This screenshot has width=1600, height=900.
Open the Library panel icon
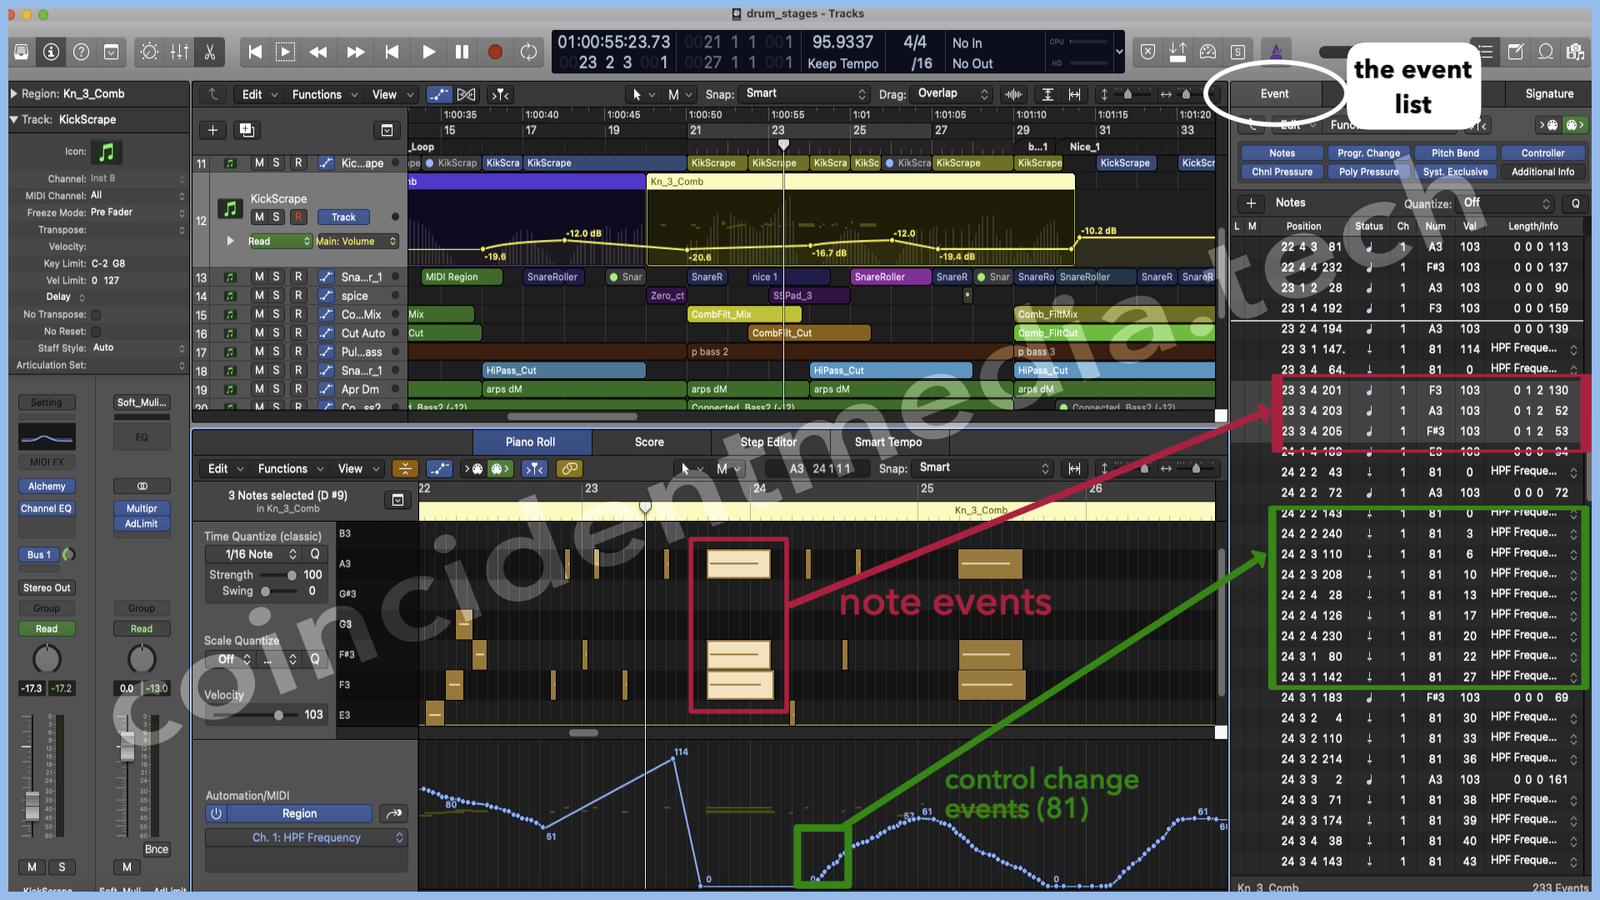tap(21, 52)
